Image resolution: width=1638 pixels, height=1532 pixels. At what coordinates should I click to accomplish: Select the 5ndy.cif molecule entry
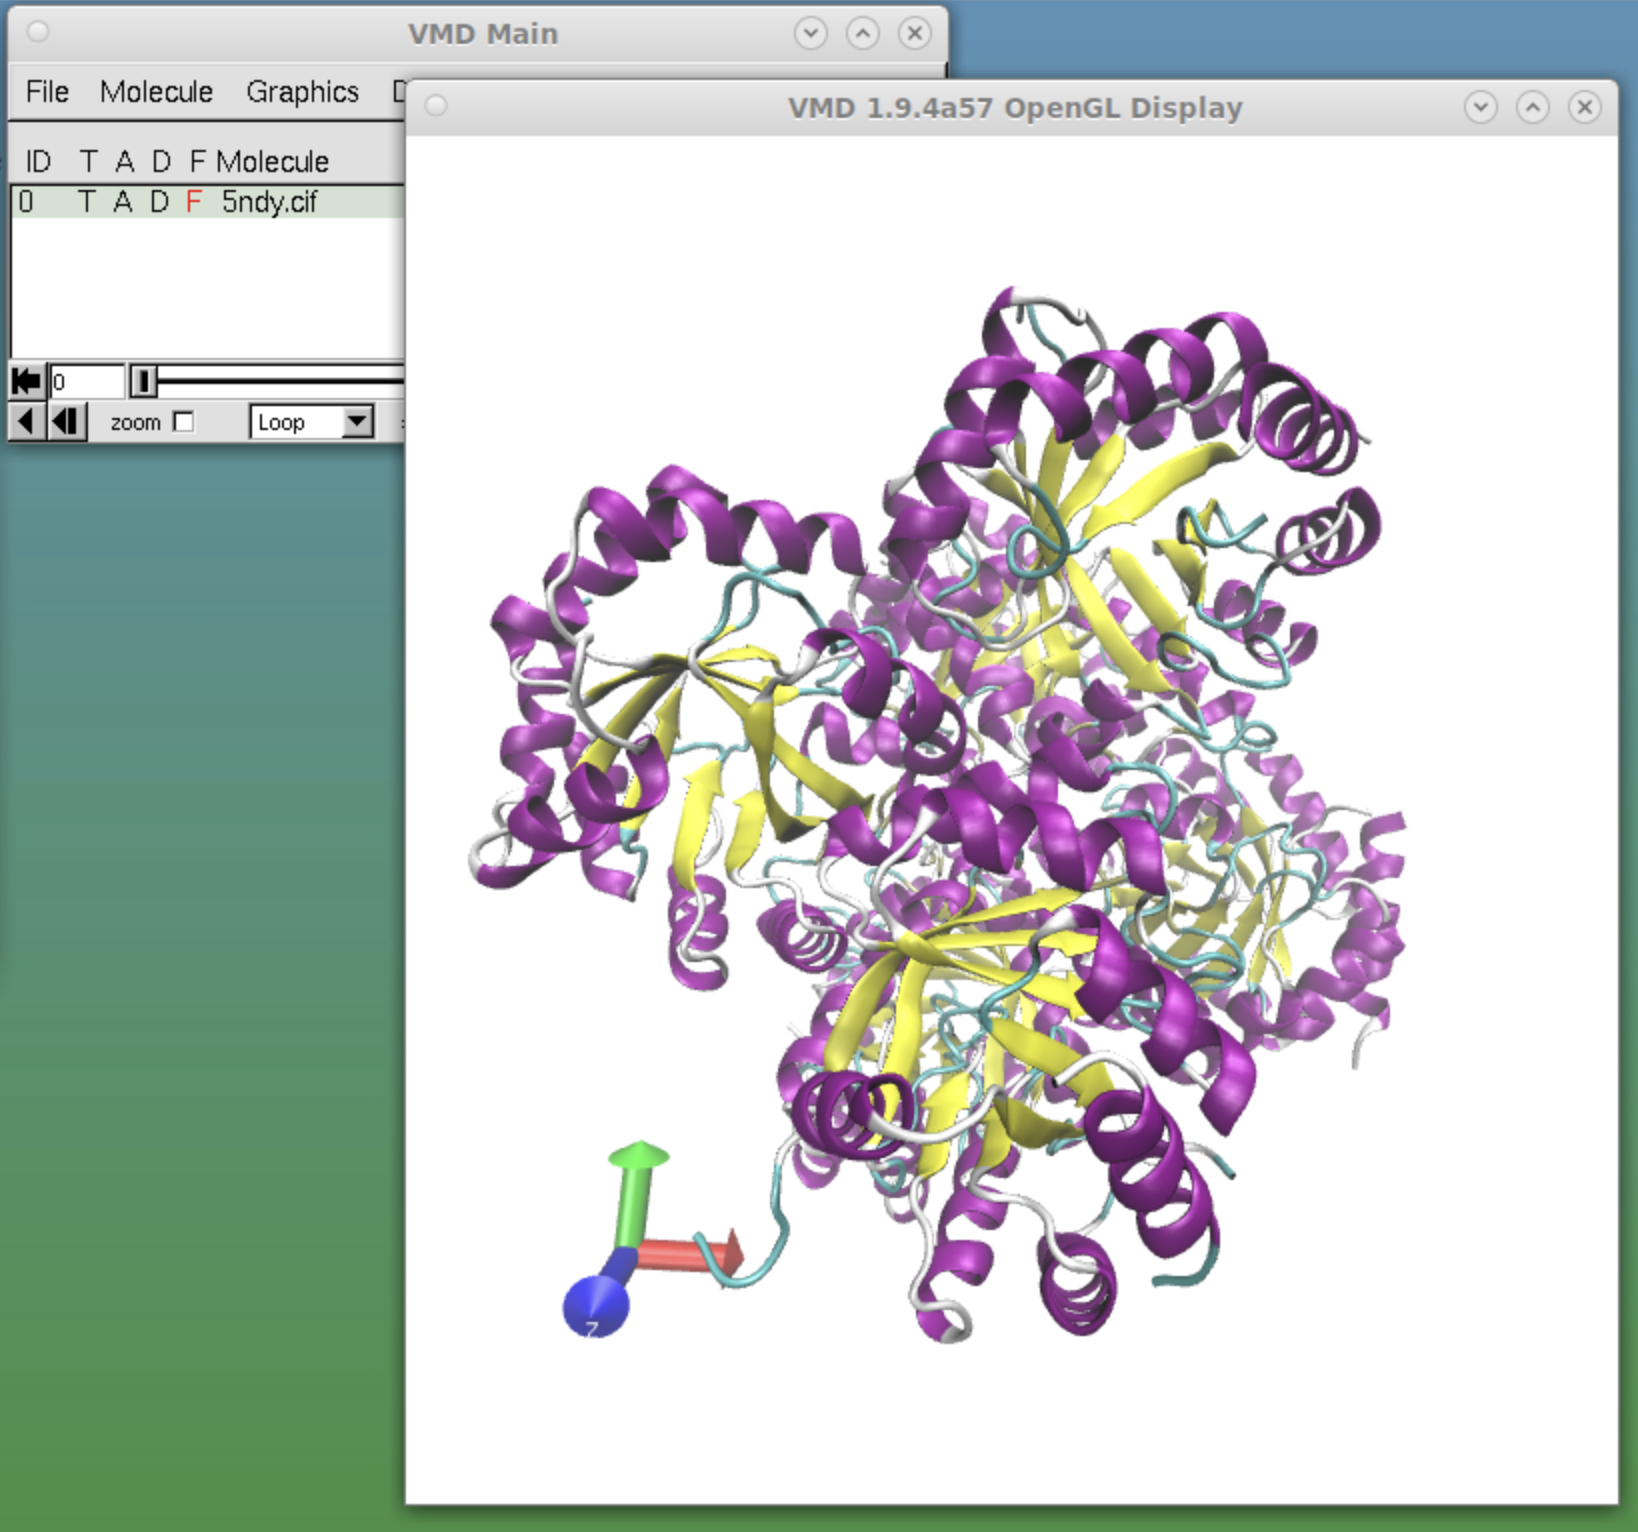267,202
